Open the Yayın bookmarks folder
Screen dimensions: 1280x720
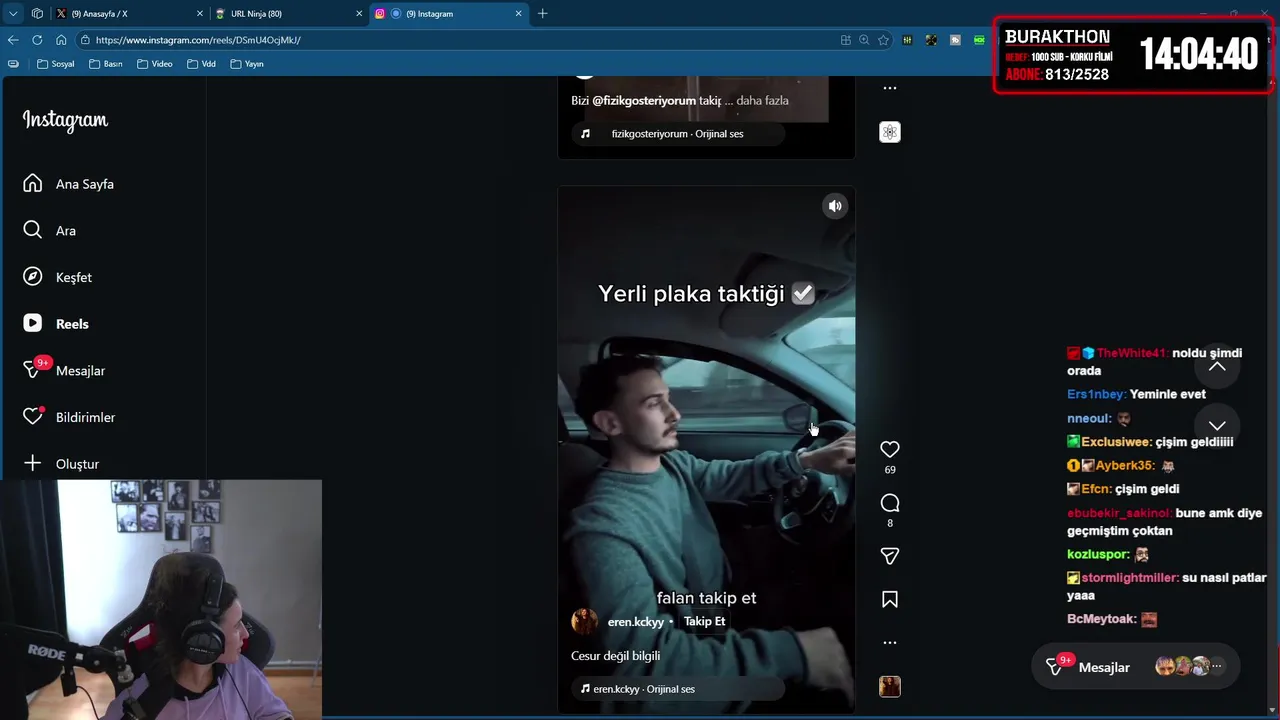click(247, 64)
